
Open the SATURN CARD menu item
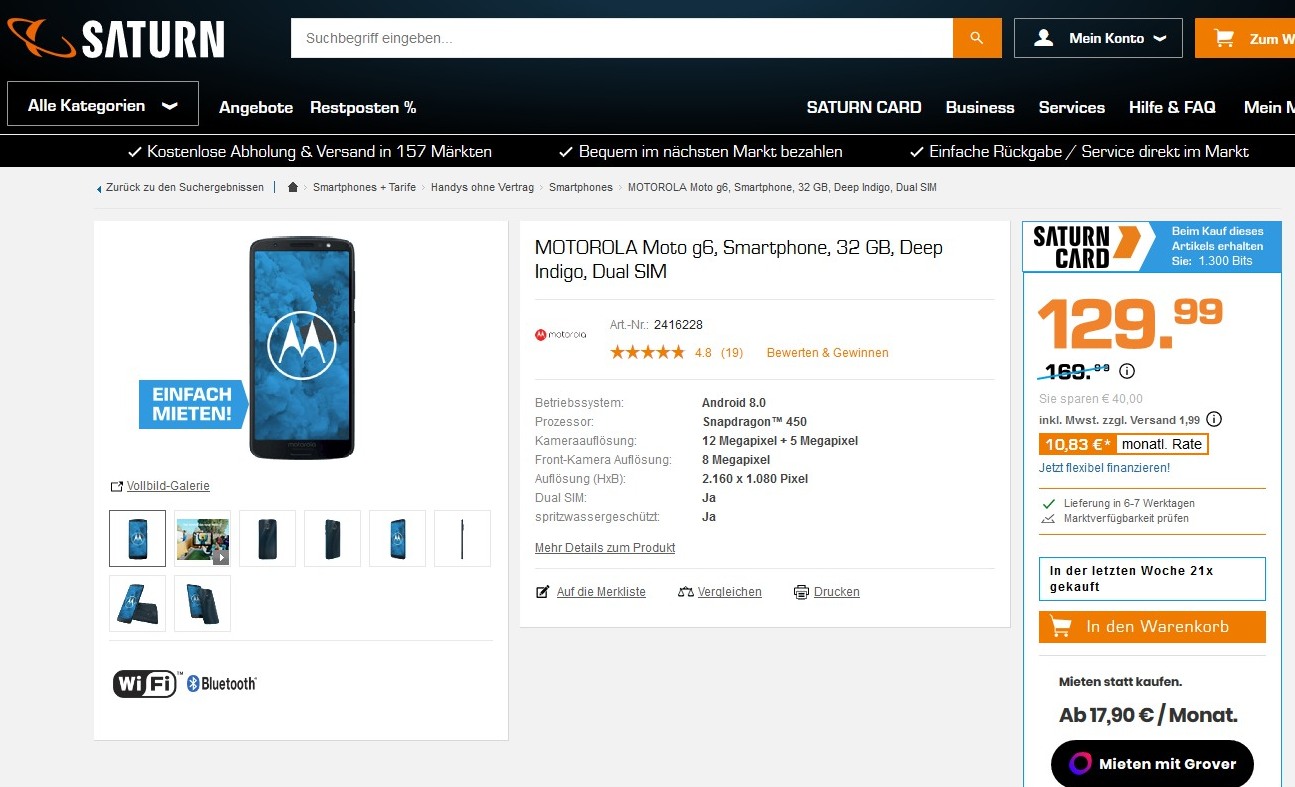point(864,107)
